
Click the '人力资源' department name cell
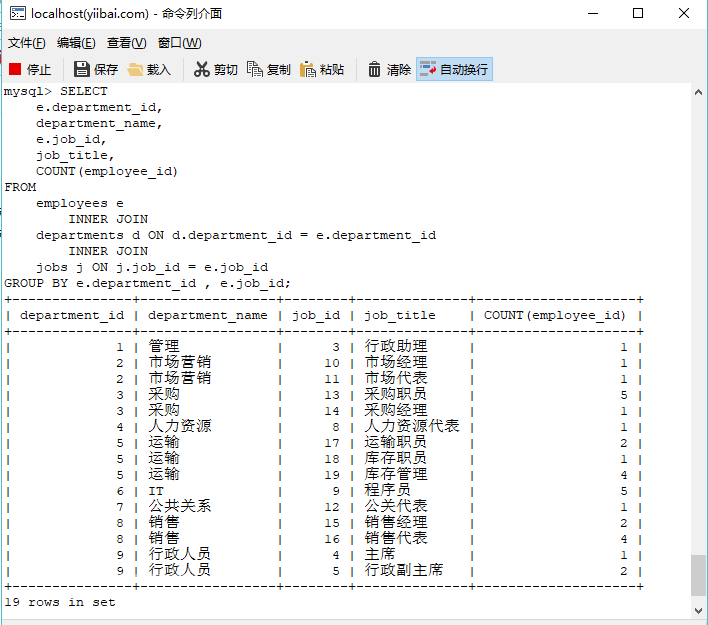(x=180, y=426)
